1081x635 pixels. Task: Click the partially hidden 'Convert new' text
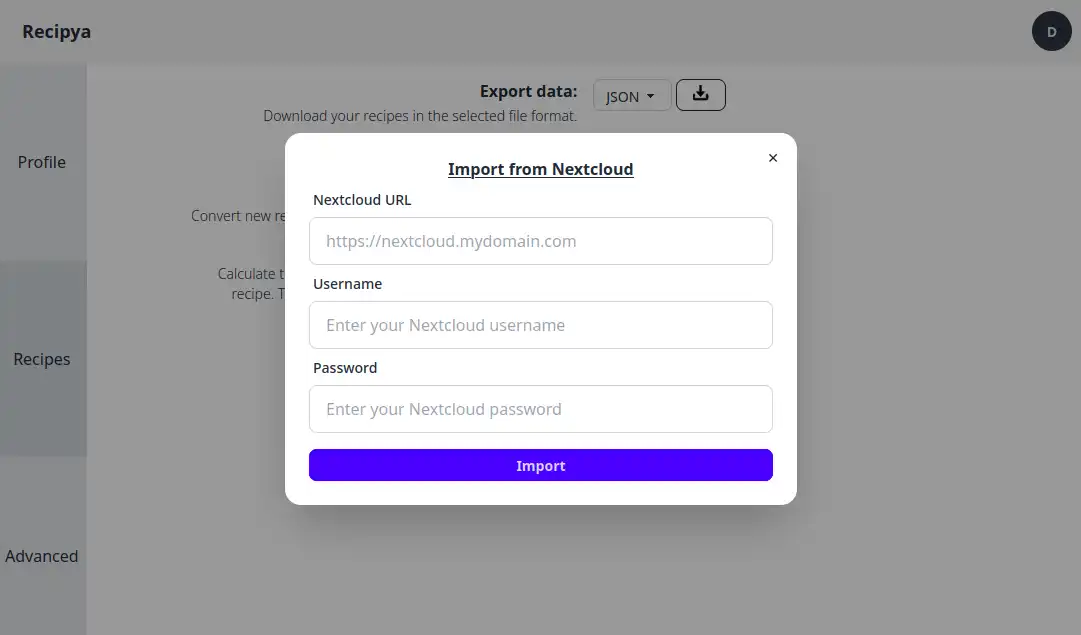238,216
